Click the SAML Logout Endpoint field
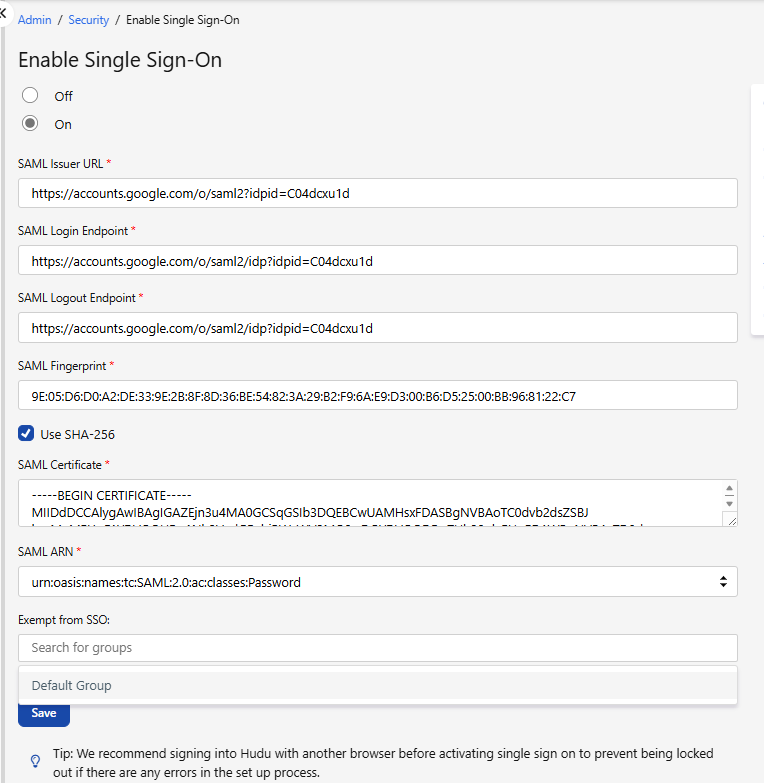Screen dimensions: 764x783 pyautogui.click(x=378, y=328)
